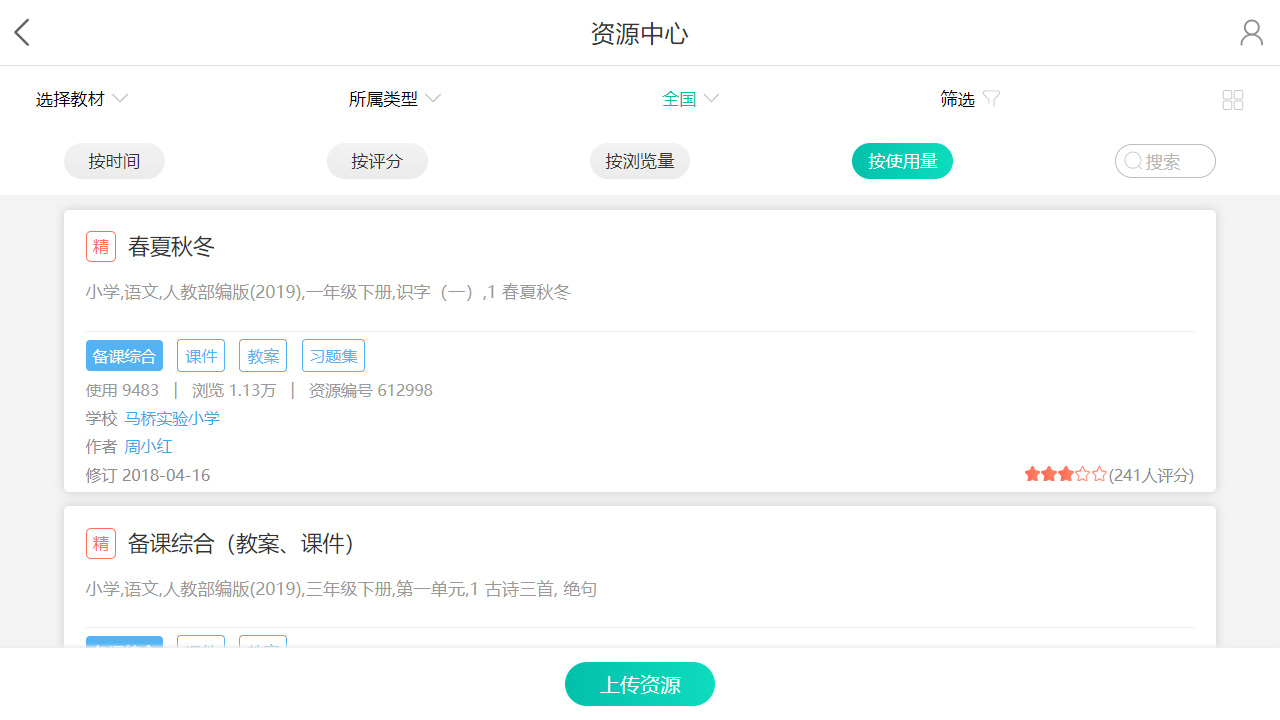
Task: Click the 精 featured badge on 春夏秋冬
Action: (100, 246)
